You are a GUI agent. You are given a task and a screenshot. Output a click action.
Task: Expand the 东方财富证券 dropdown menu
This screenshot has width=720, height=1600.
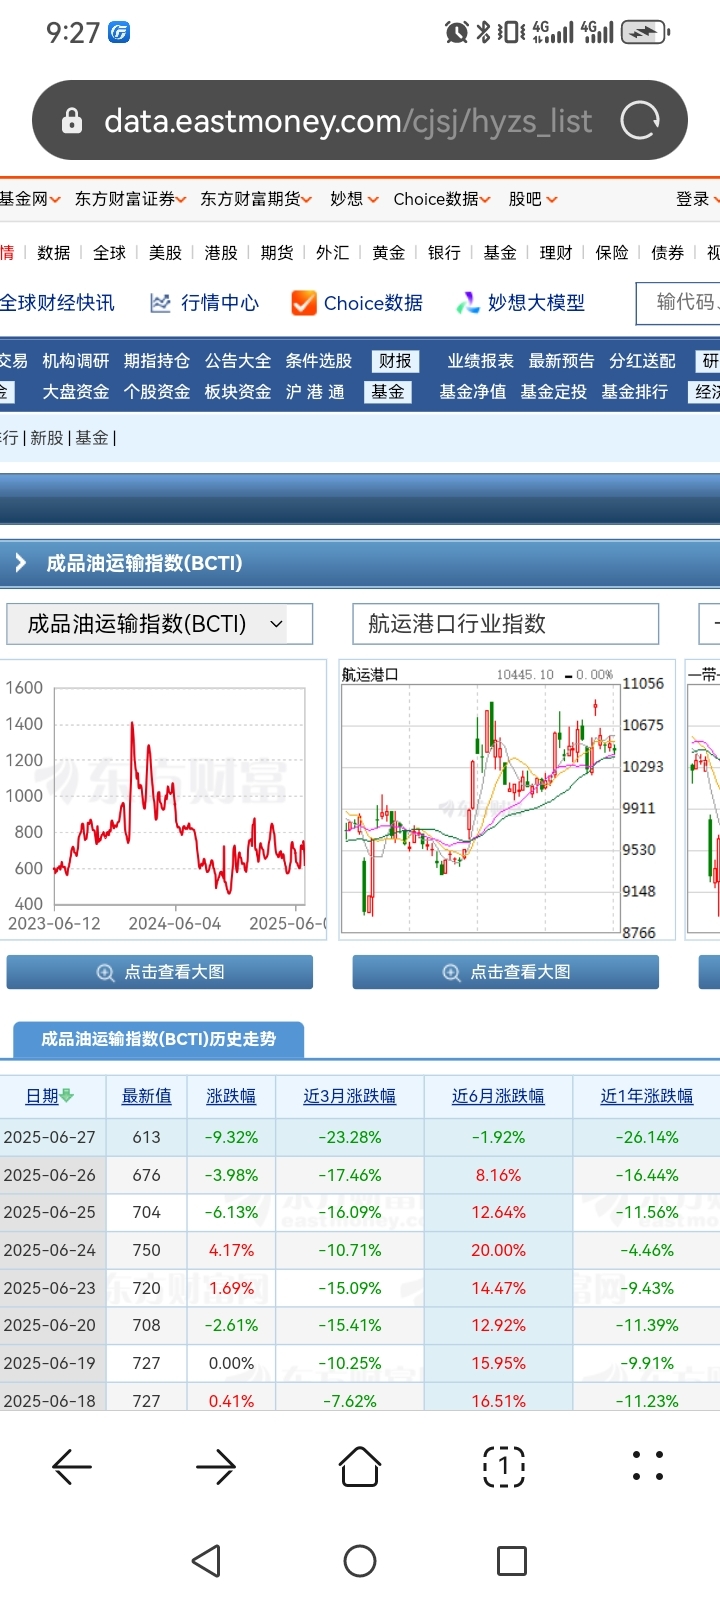[x=131, y=199]
